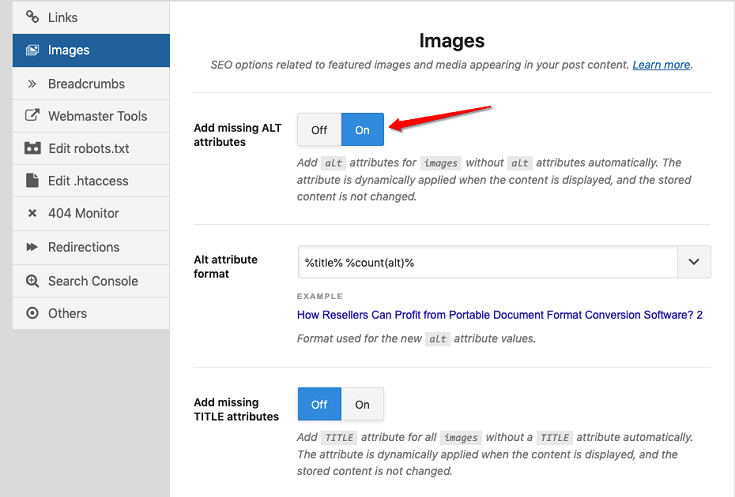Set Add missing TITLE attributes to On
Image resolution: width=735 pixels, height=497 pixels.
[x=362, y=404]
